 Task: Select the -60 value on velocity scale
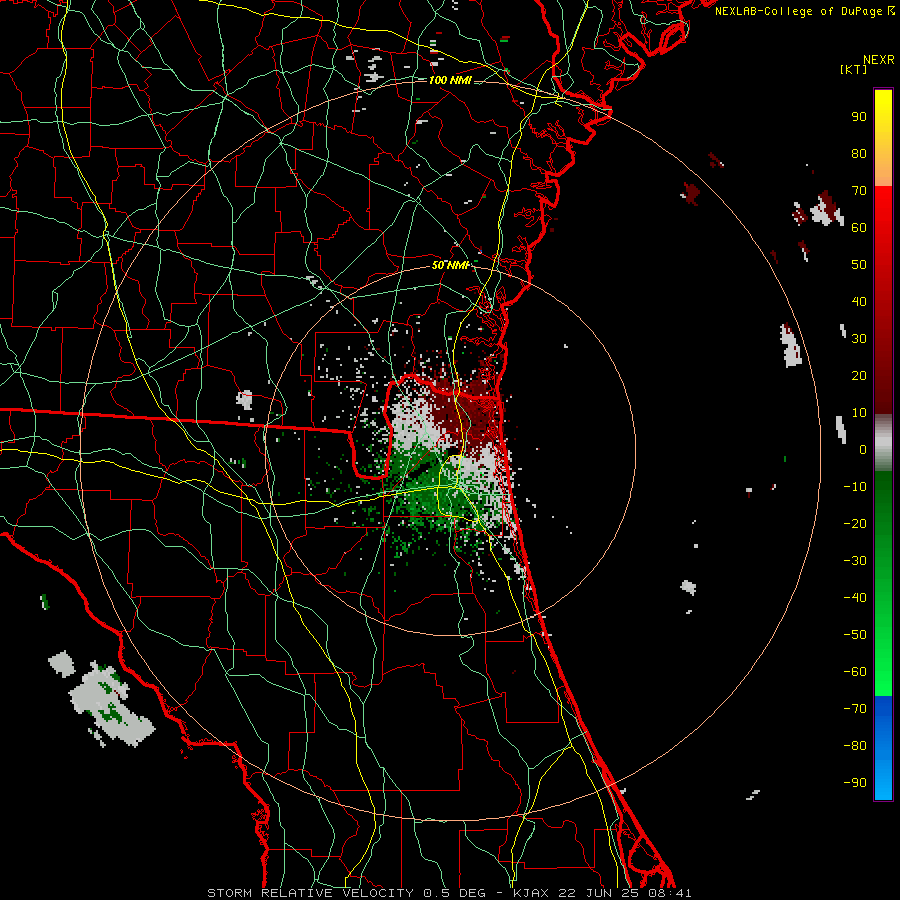click(x=855, y=672)
